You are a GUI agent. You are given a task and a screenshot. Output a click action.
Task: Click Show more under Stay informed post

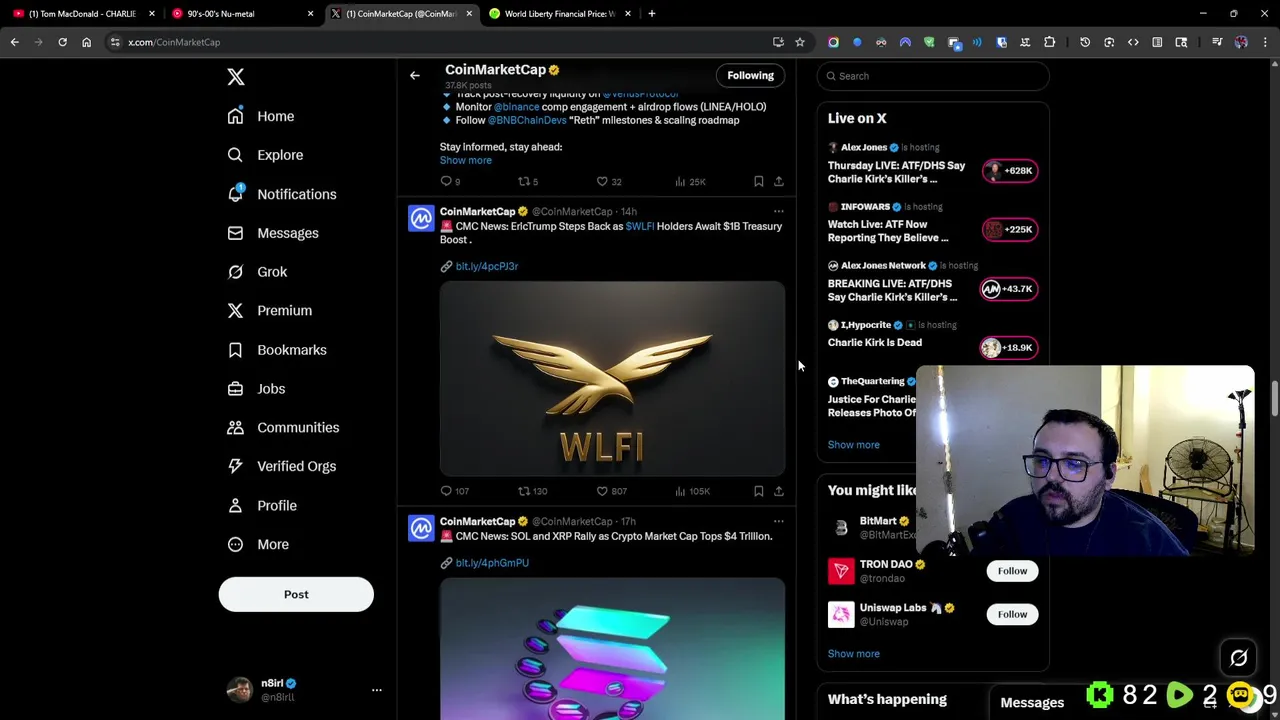[465, 160]
